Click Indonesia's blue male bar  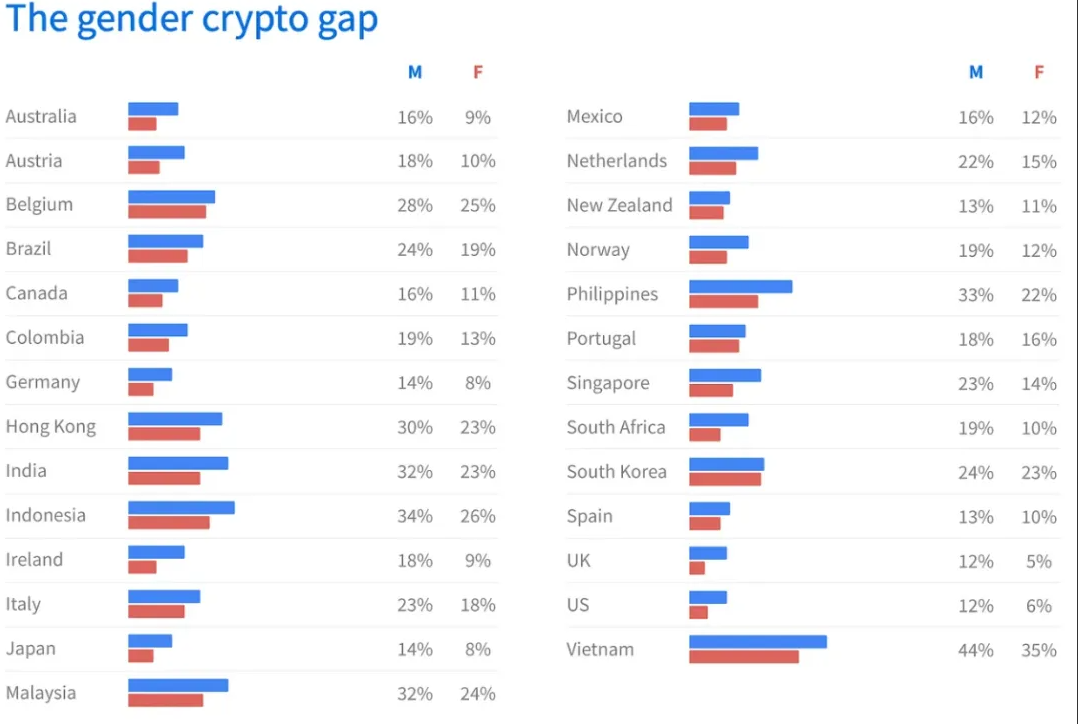point(181,508)
